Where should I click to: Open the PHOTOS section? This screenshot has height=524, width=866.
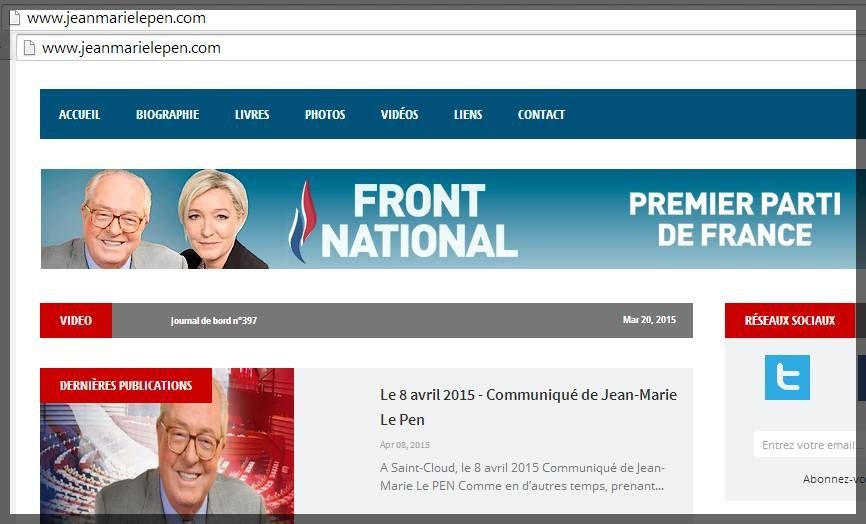coord(325,114)
